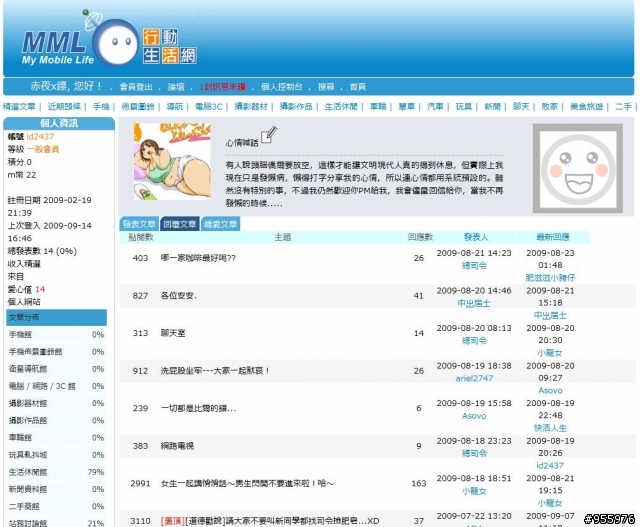This screenshot has height=527, width=640.
Task: Open thread 女生一起講悄悄話
Action: (247, 483)
